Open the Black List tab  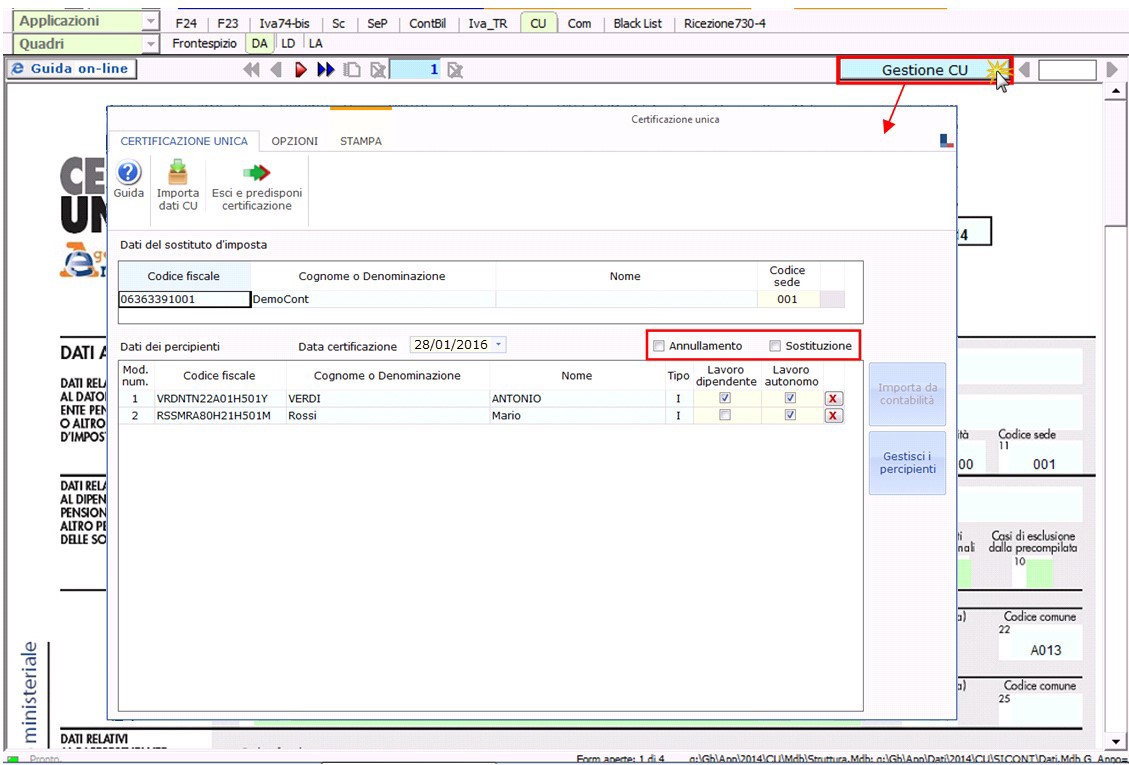[x=637, y=24]
